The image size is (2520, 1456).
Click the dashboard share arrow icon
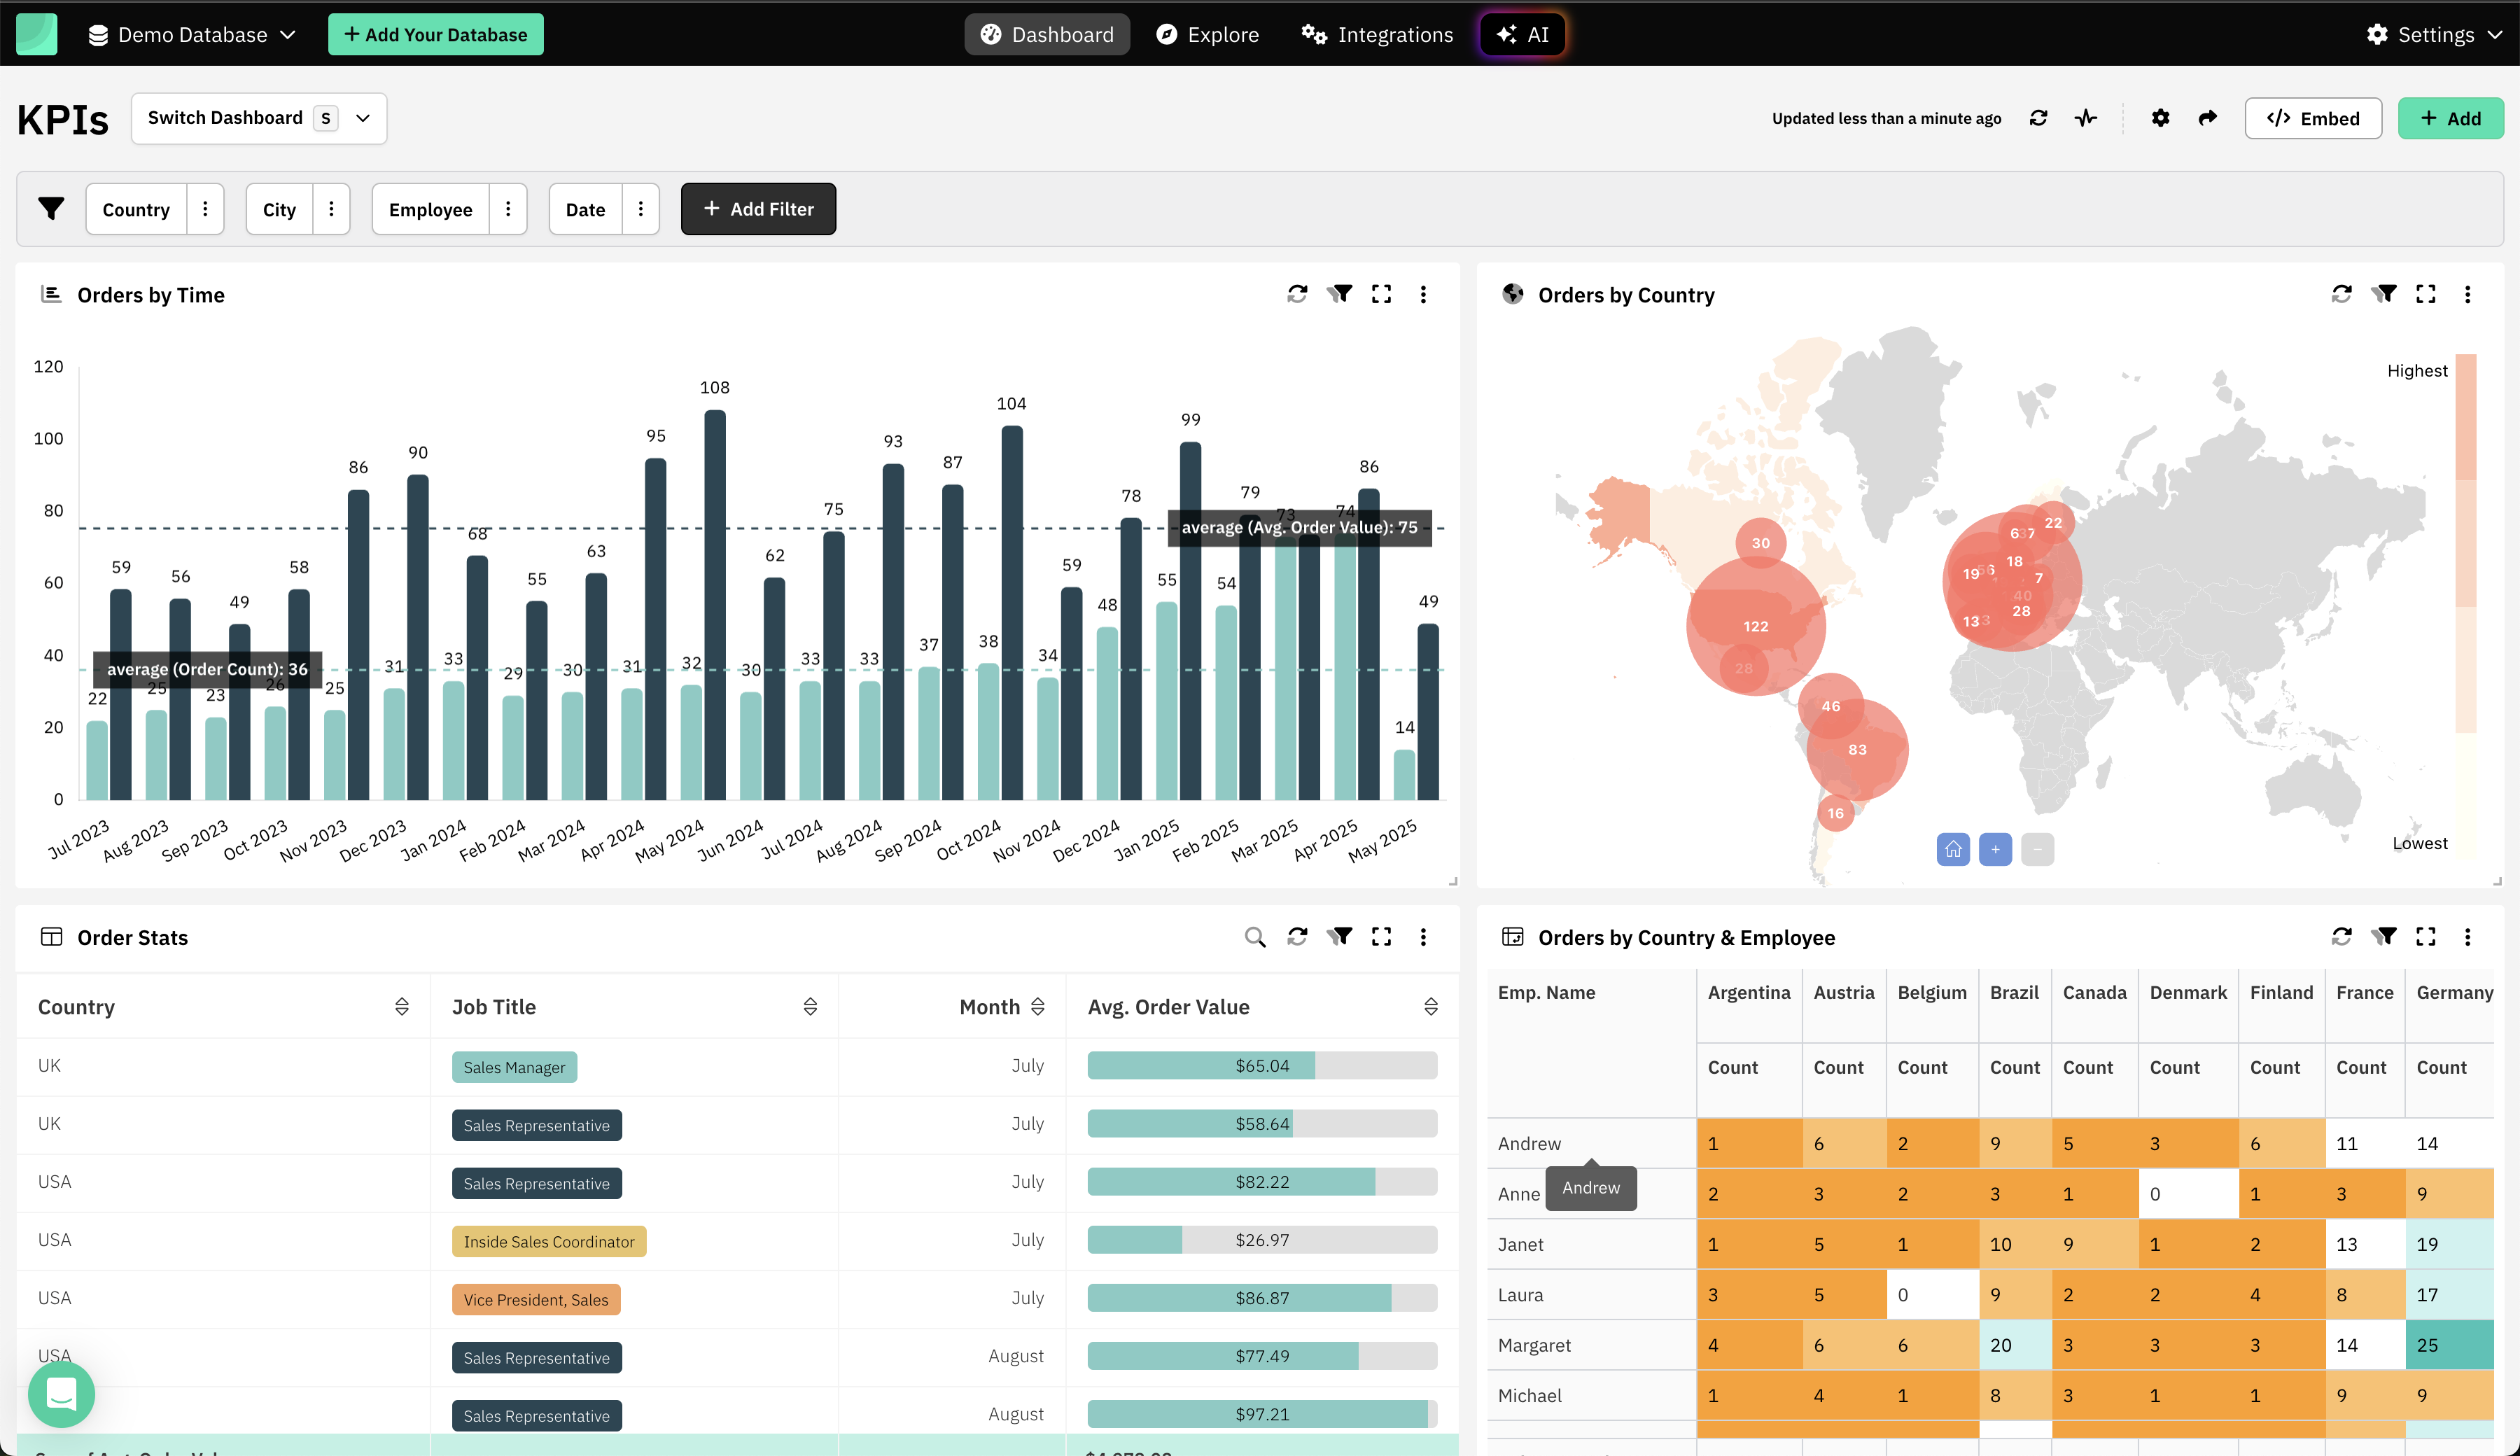2208,118
